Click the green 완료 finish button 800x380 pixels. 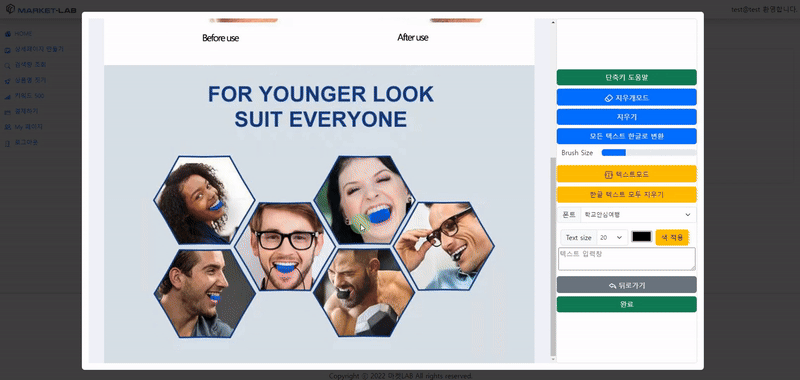coord(627,305)
